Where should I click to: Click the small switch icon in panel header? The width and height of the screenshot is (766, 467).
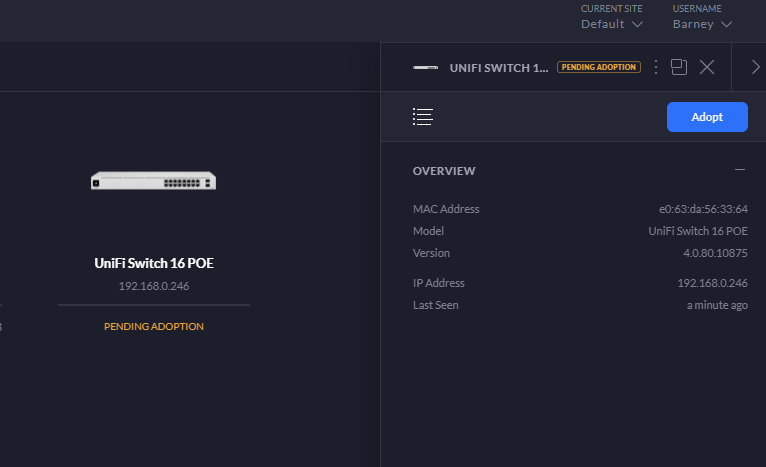426,67
